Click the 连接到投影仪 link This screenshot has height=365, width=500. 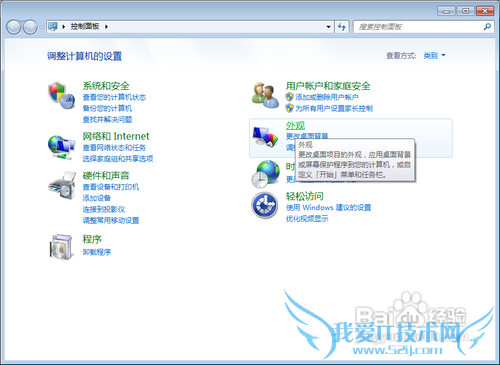click(104, 209)
